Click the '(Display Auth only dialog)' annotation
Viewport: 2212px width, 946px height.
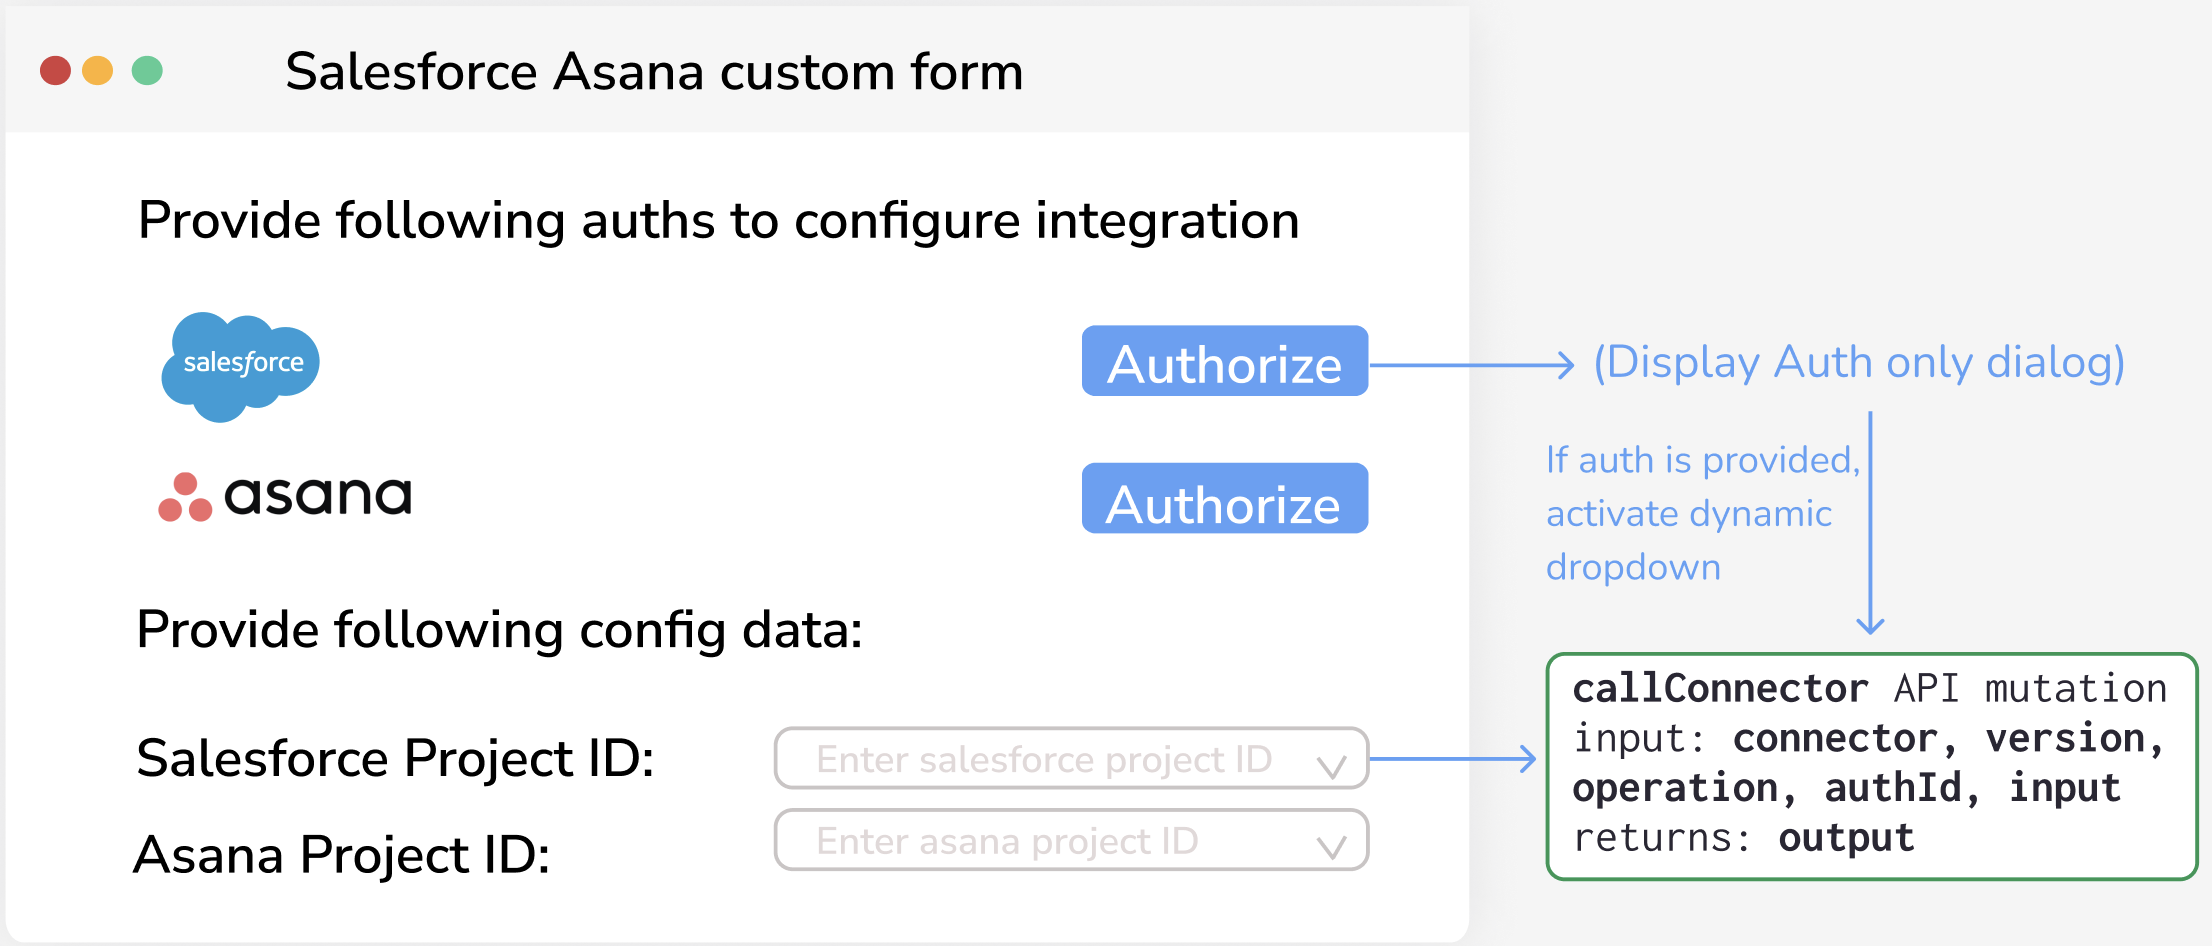1858,362
